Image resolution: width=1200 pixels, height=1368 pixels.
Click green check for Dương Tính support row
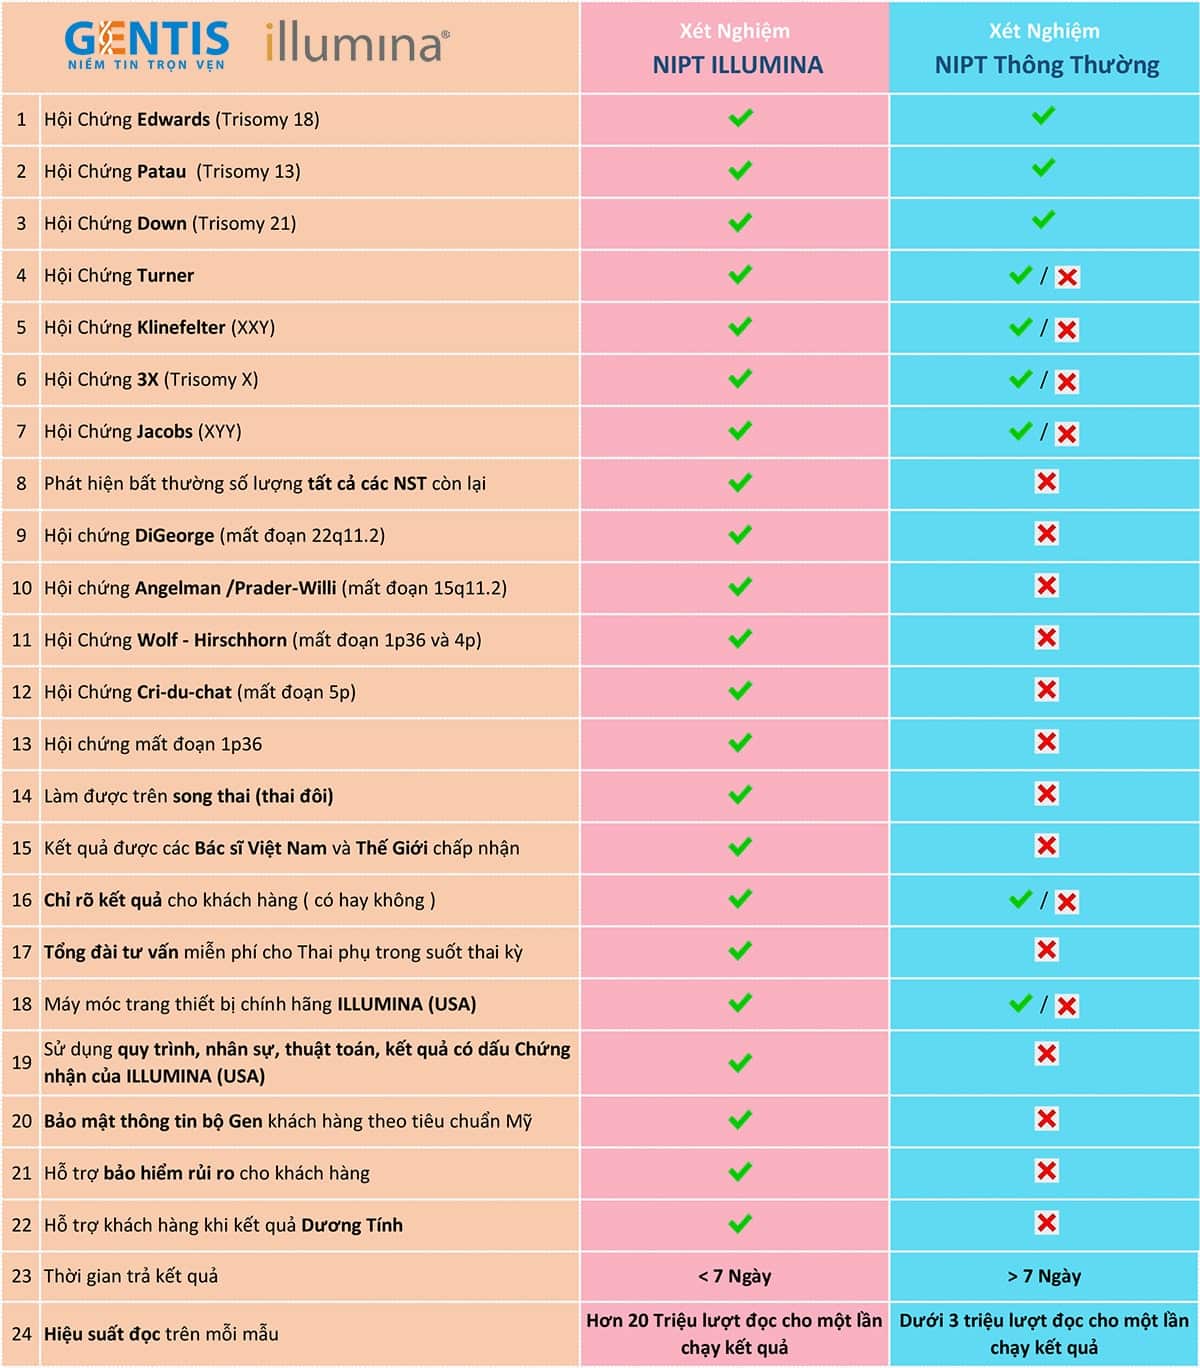click(x=740, y=1224)
